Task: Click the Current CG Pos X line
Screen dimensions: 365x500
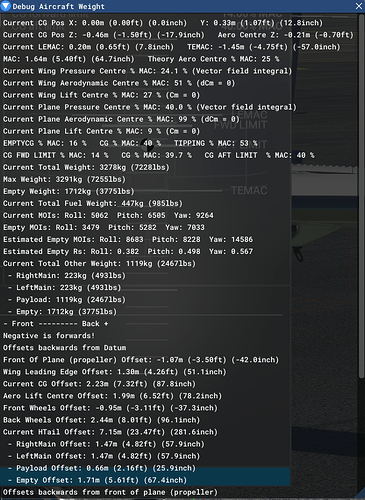Action: click(x=163, y=23)
